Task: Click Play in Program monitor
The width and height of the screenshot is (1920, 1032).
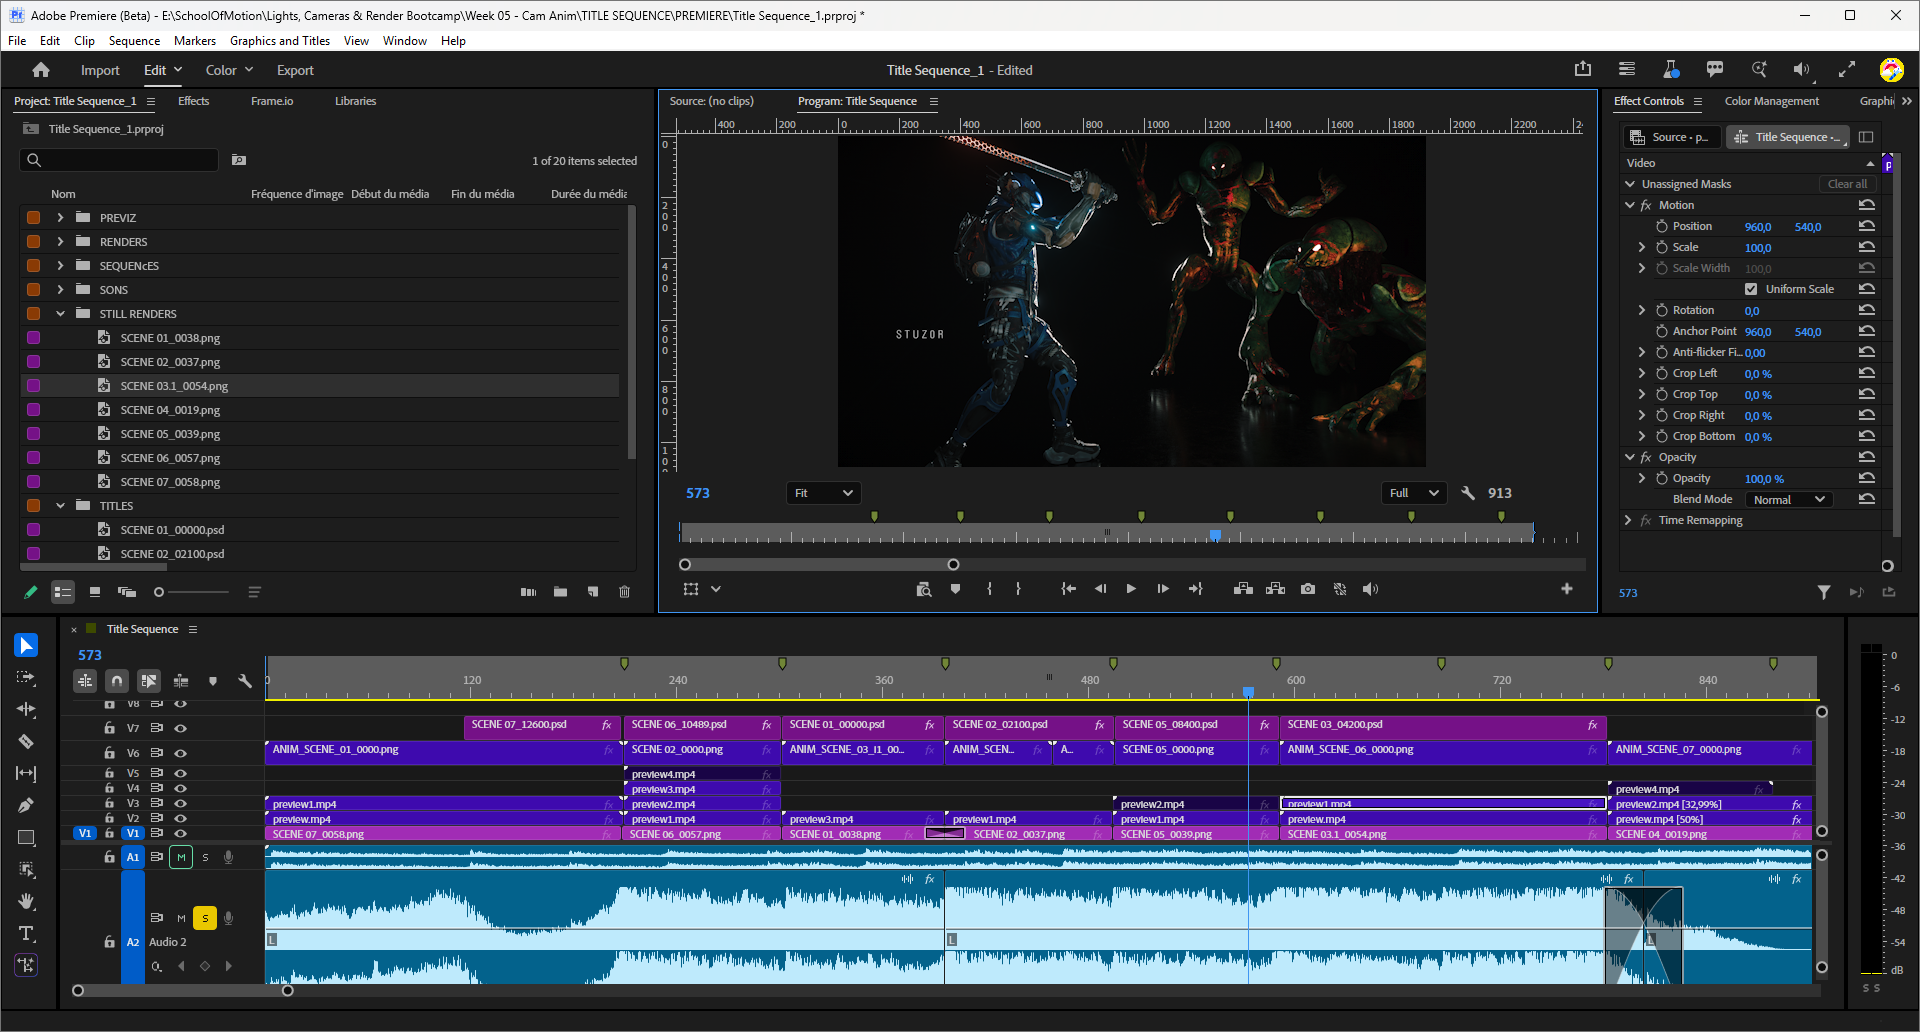Action: click(1131, 589)
